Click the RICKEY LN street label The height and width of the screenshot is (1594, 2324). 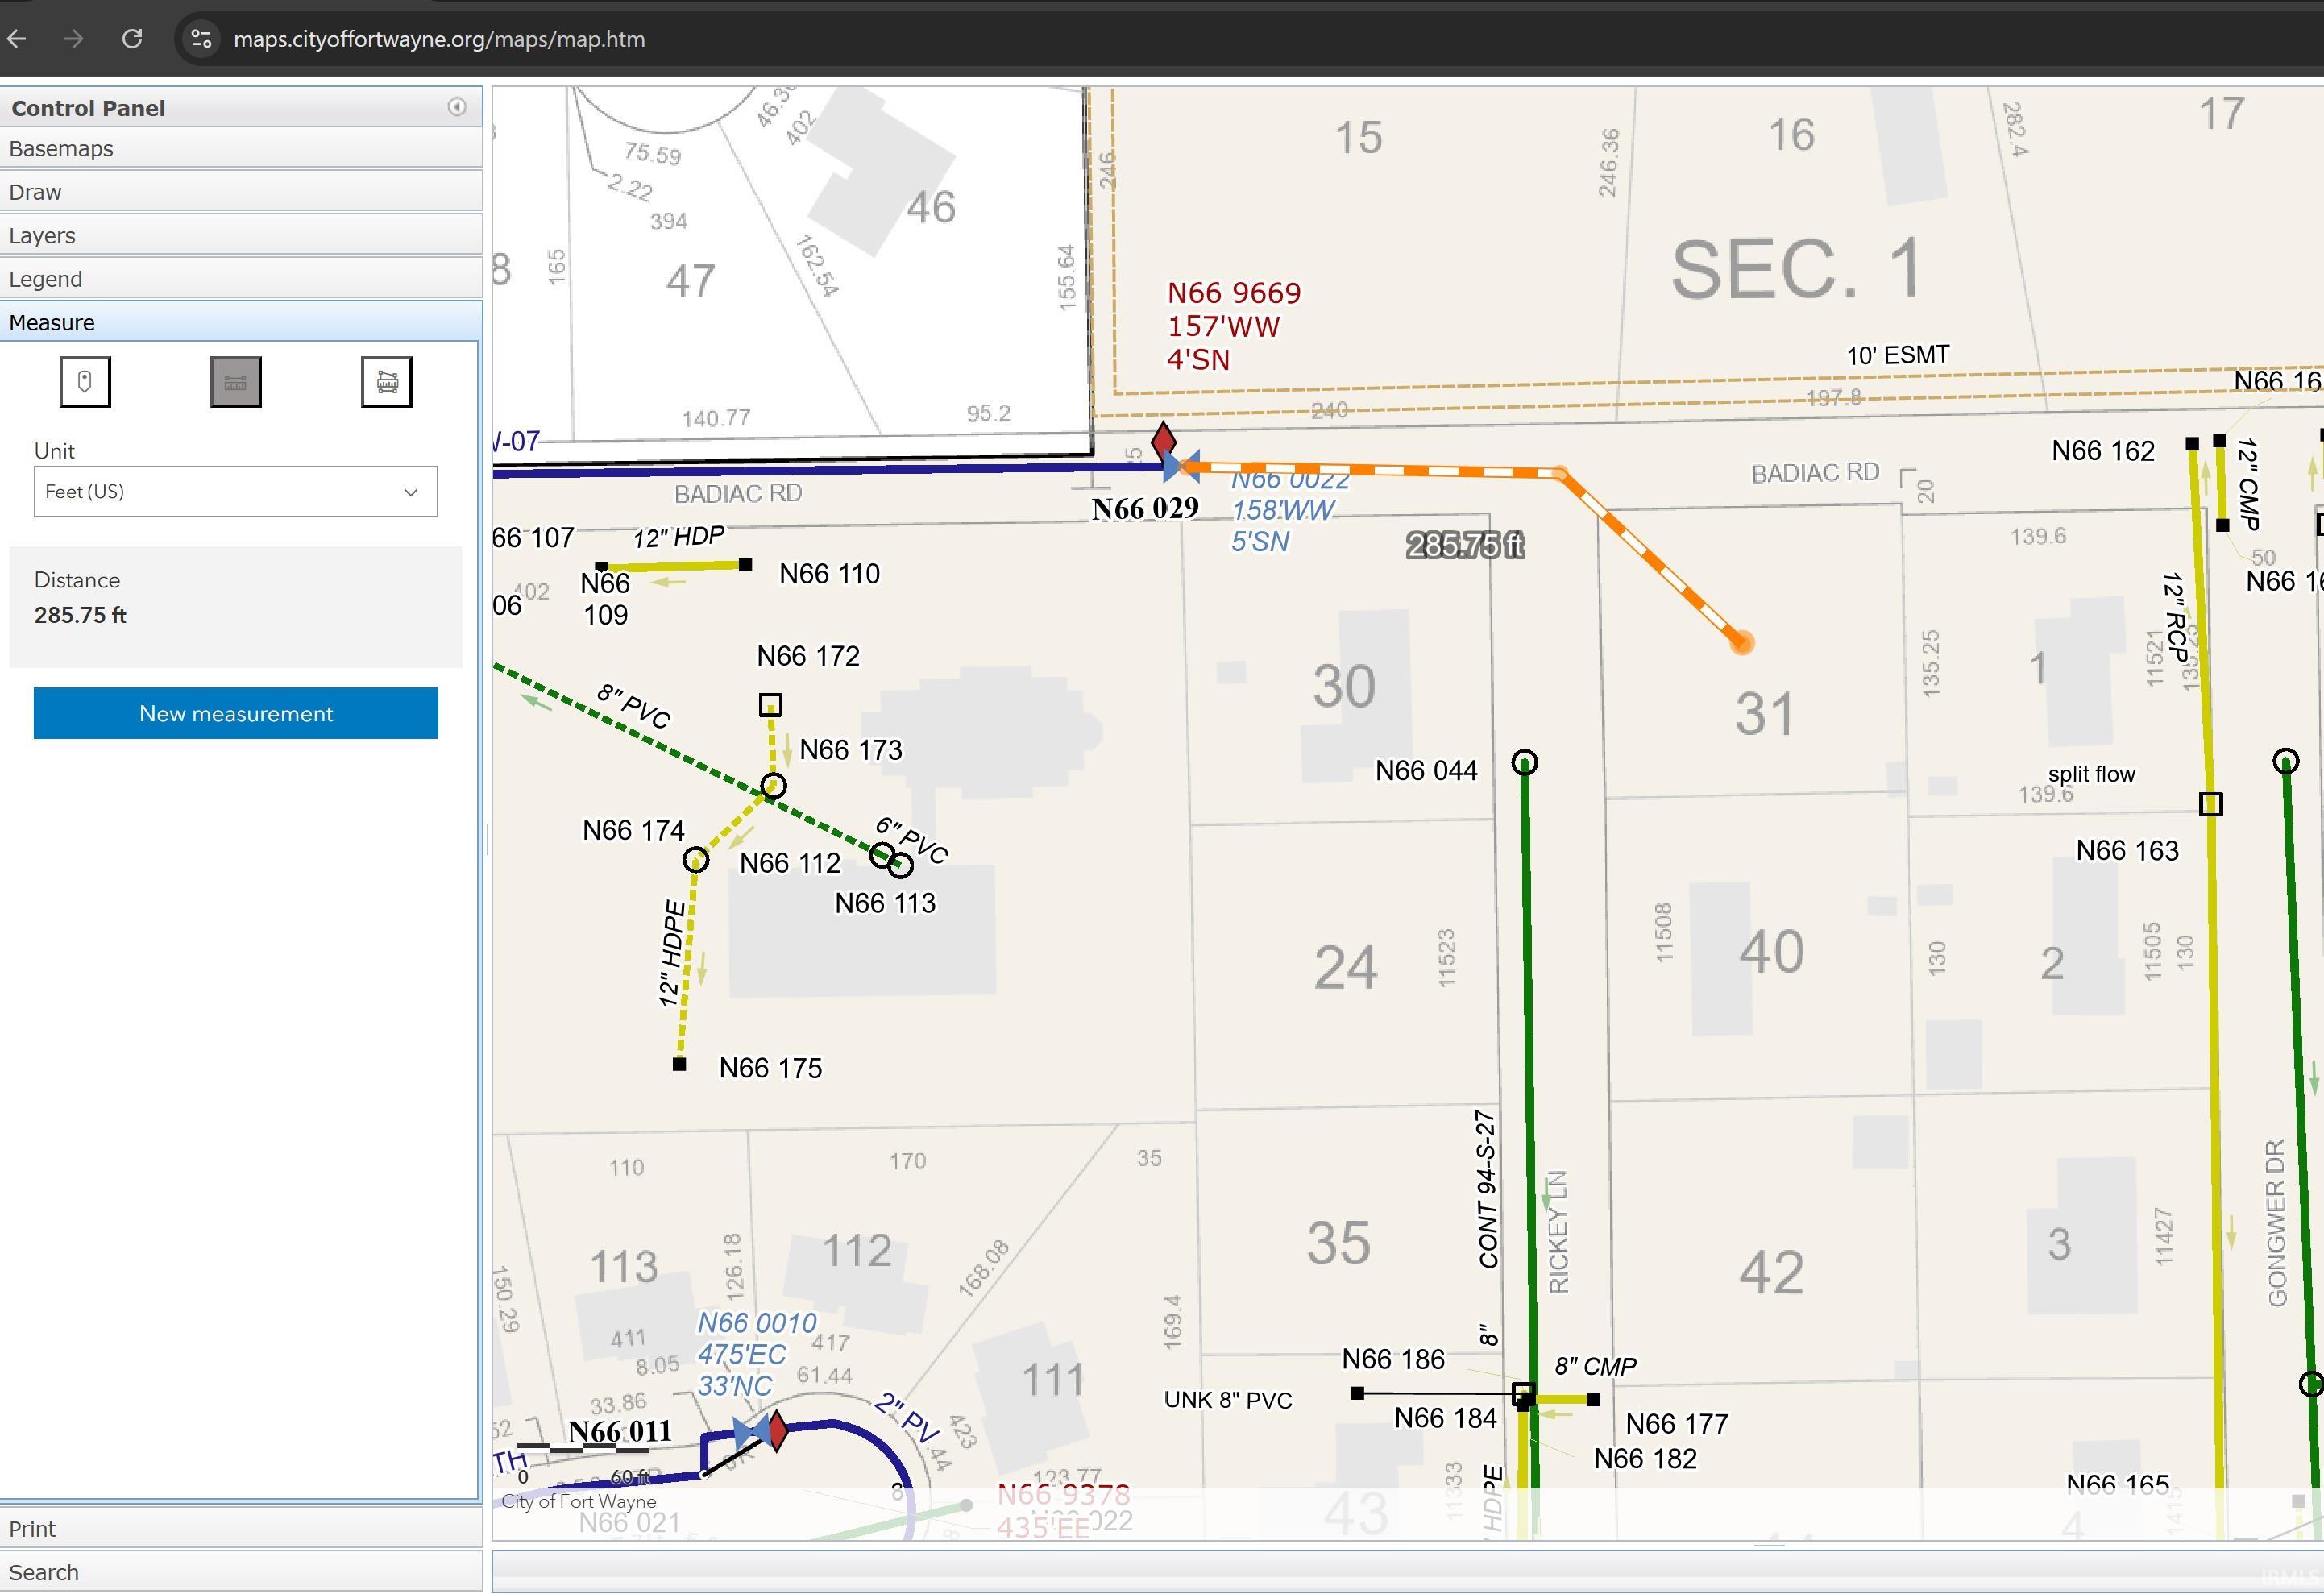(1558, 1232)
